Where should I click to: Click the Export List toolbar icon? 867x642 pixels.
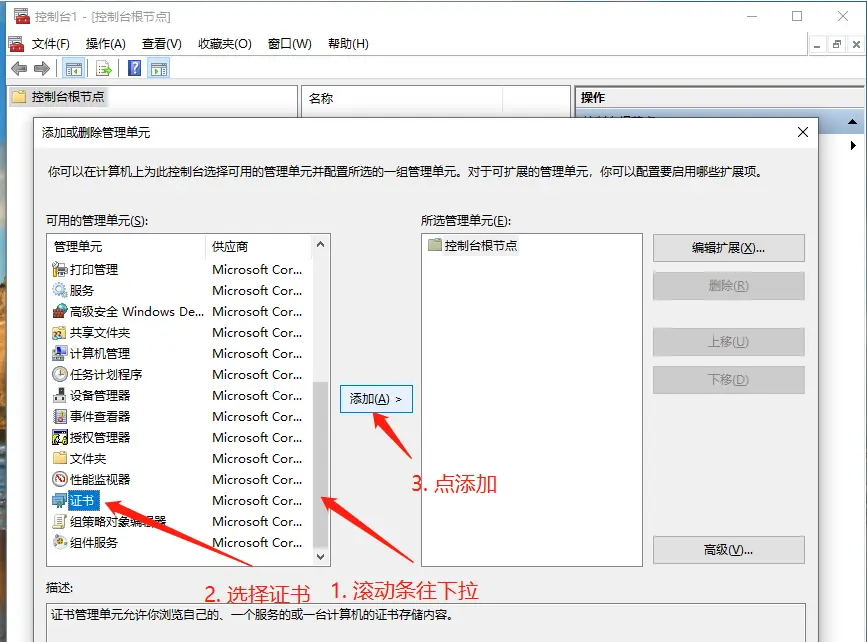(x=103, y=69)
